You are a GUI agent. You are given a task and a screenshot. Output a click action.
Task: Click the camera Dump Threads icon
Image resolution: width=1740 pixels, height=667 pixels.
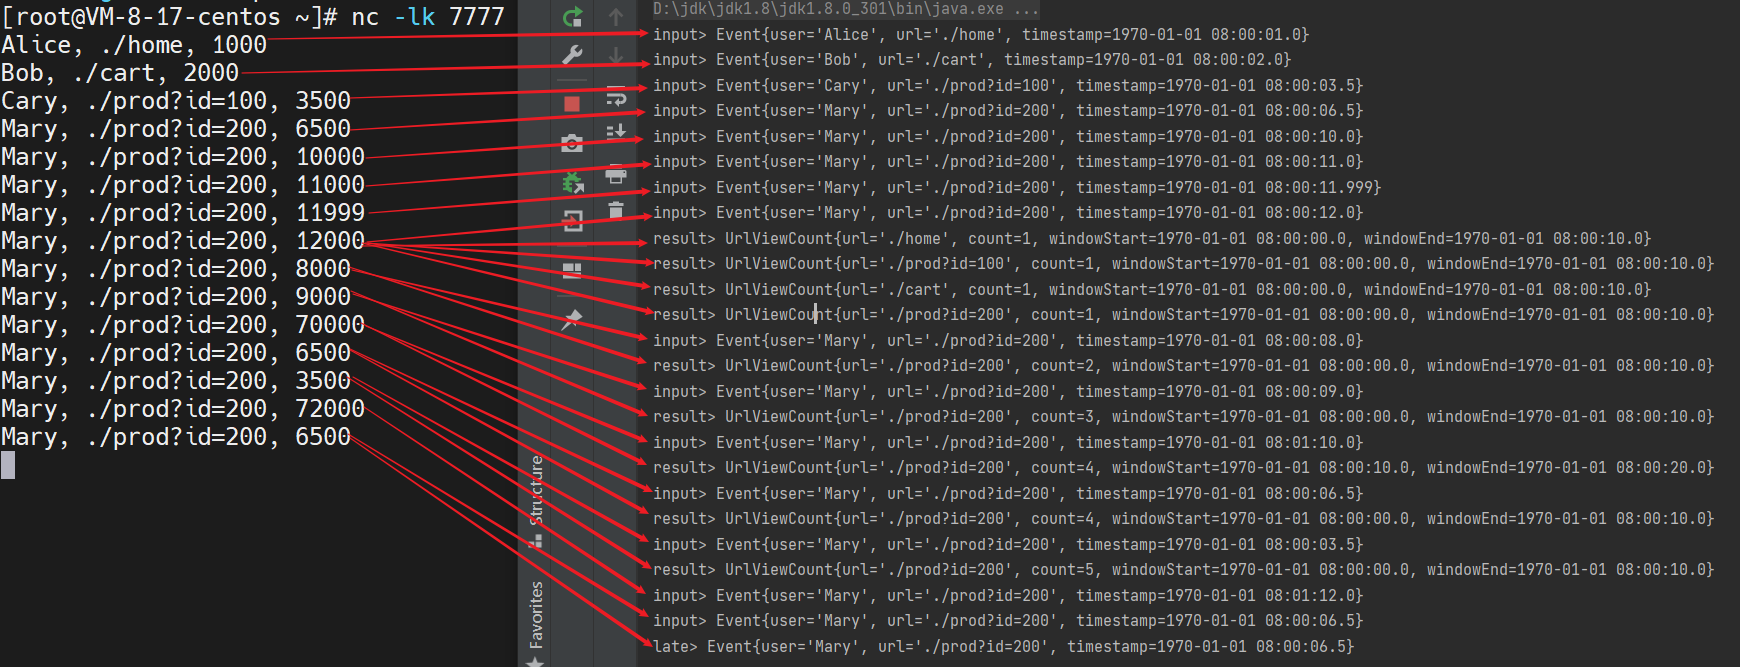click(572, 144)
